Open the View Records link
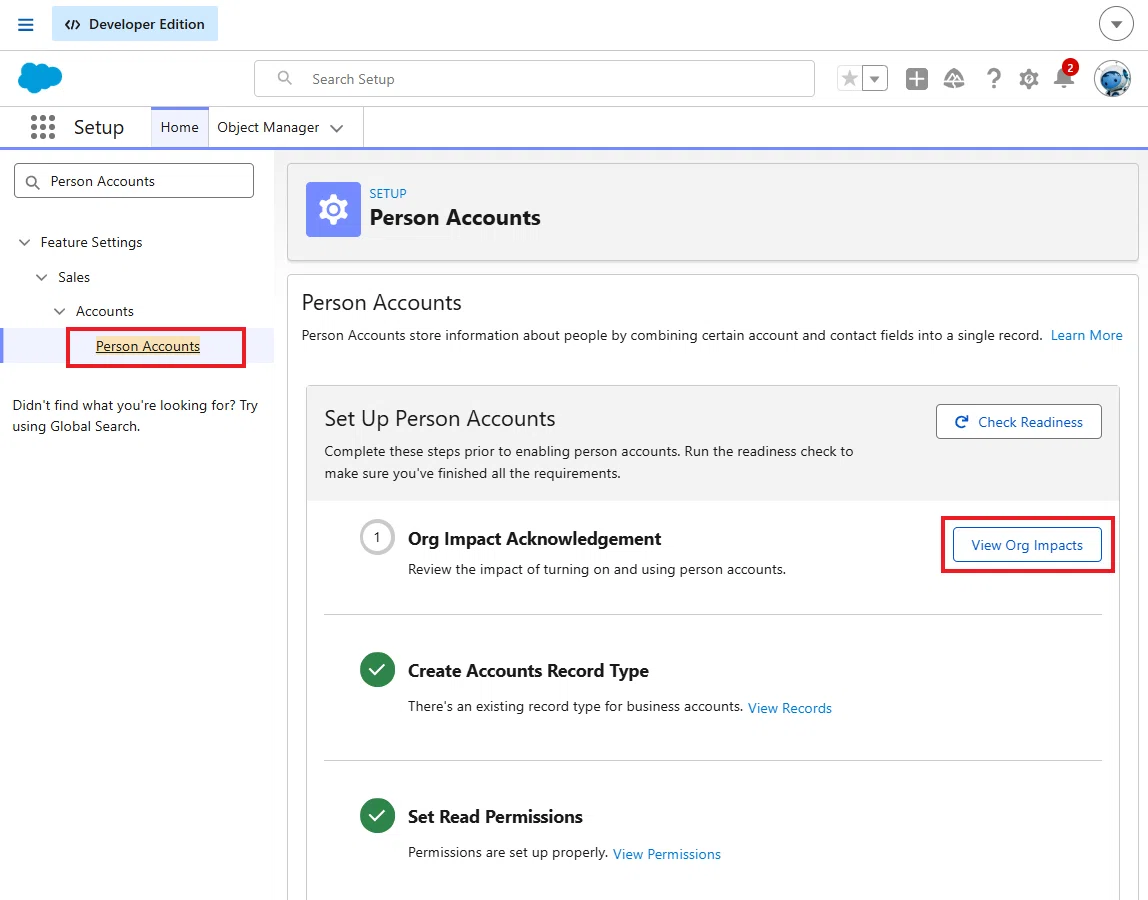Image resolution: width=1148 pixels, height=900 pixels. (789, 708)
